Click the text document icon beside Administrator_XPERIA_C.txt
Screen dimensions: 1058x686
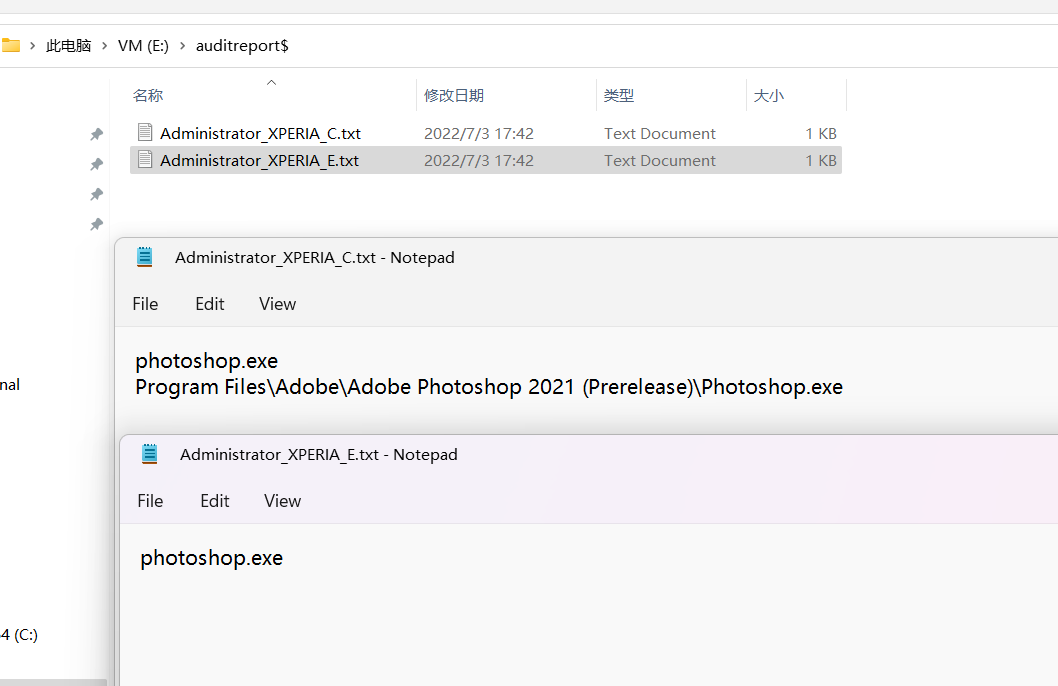(x=145, y=132)
